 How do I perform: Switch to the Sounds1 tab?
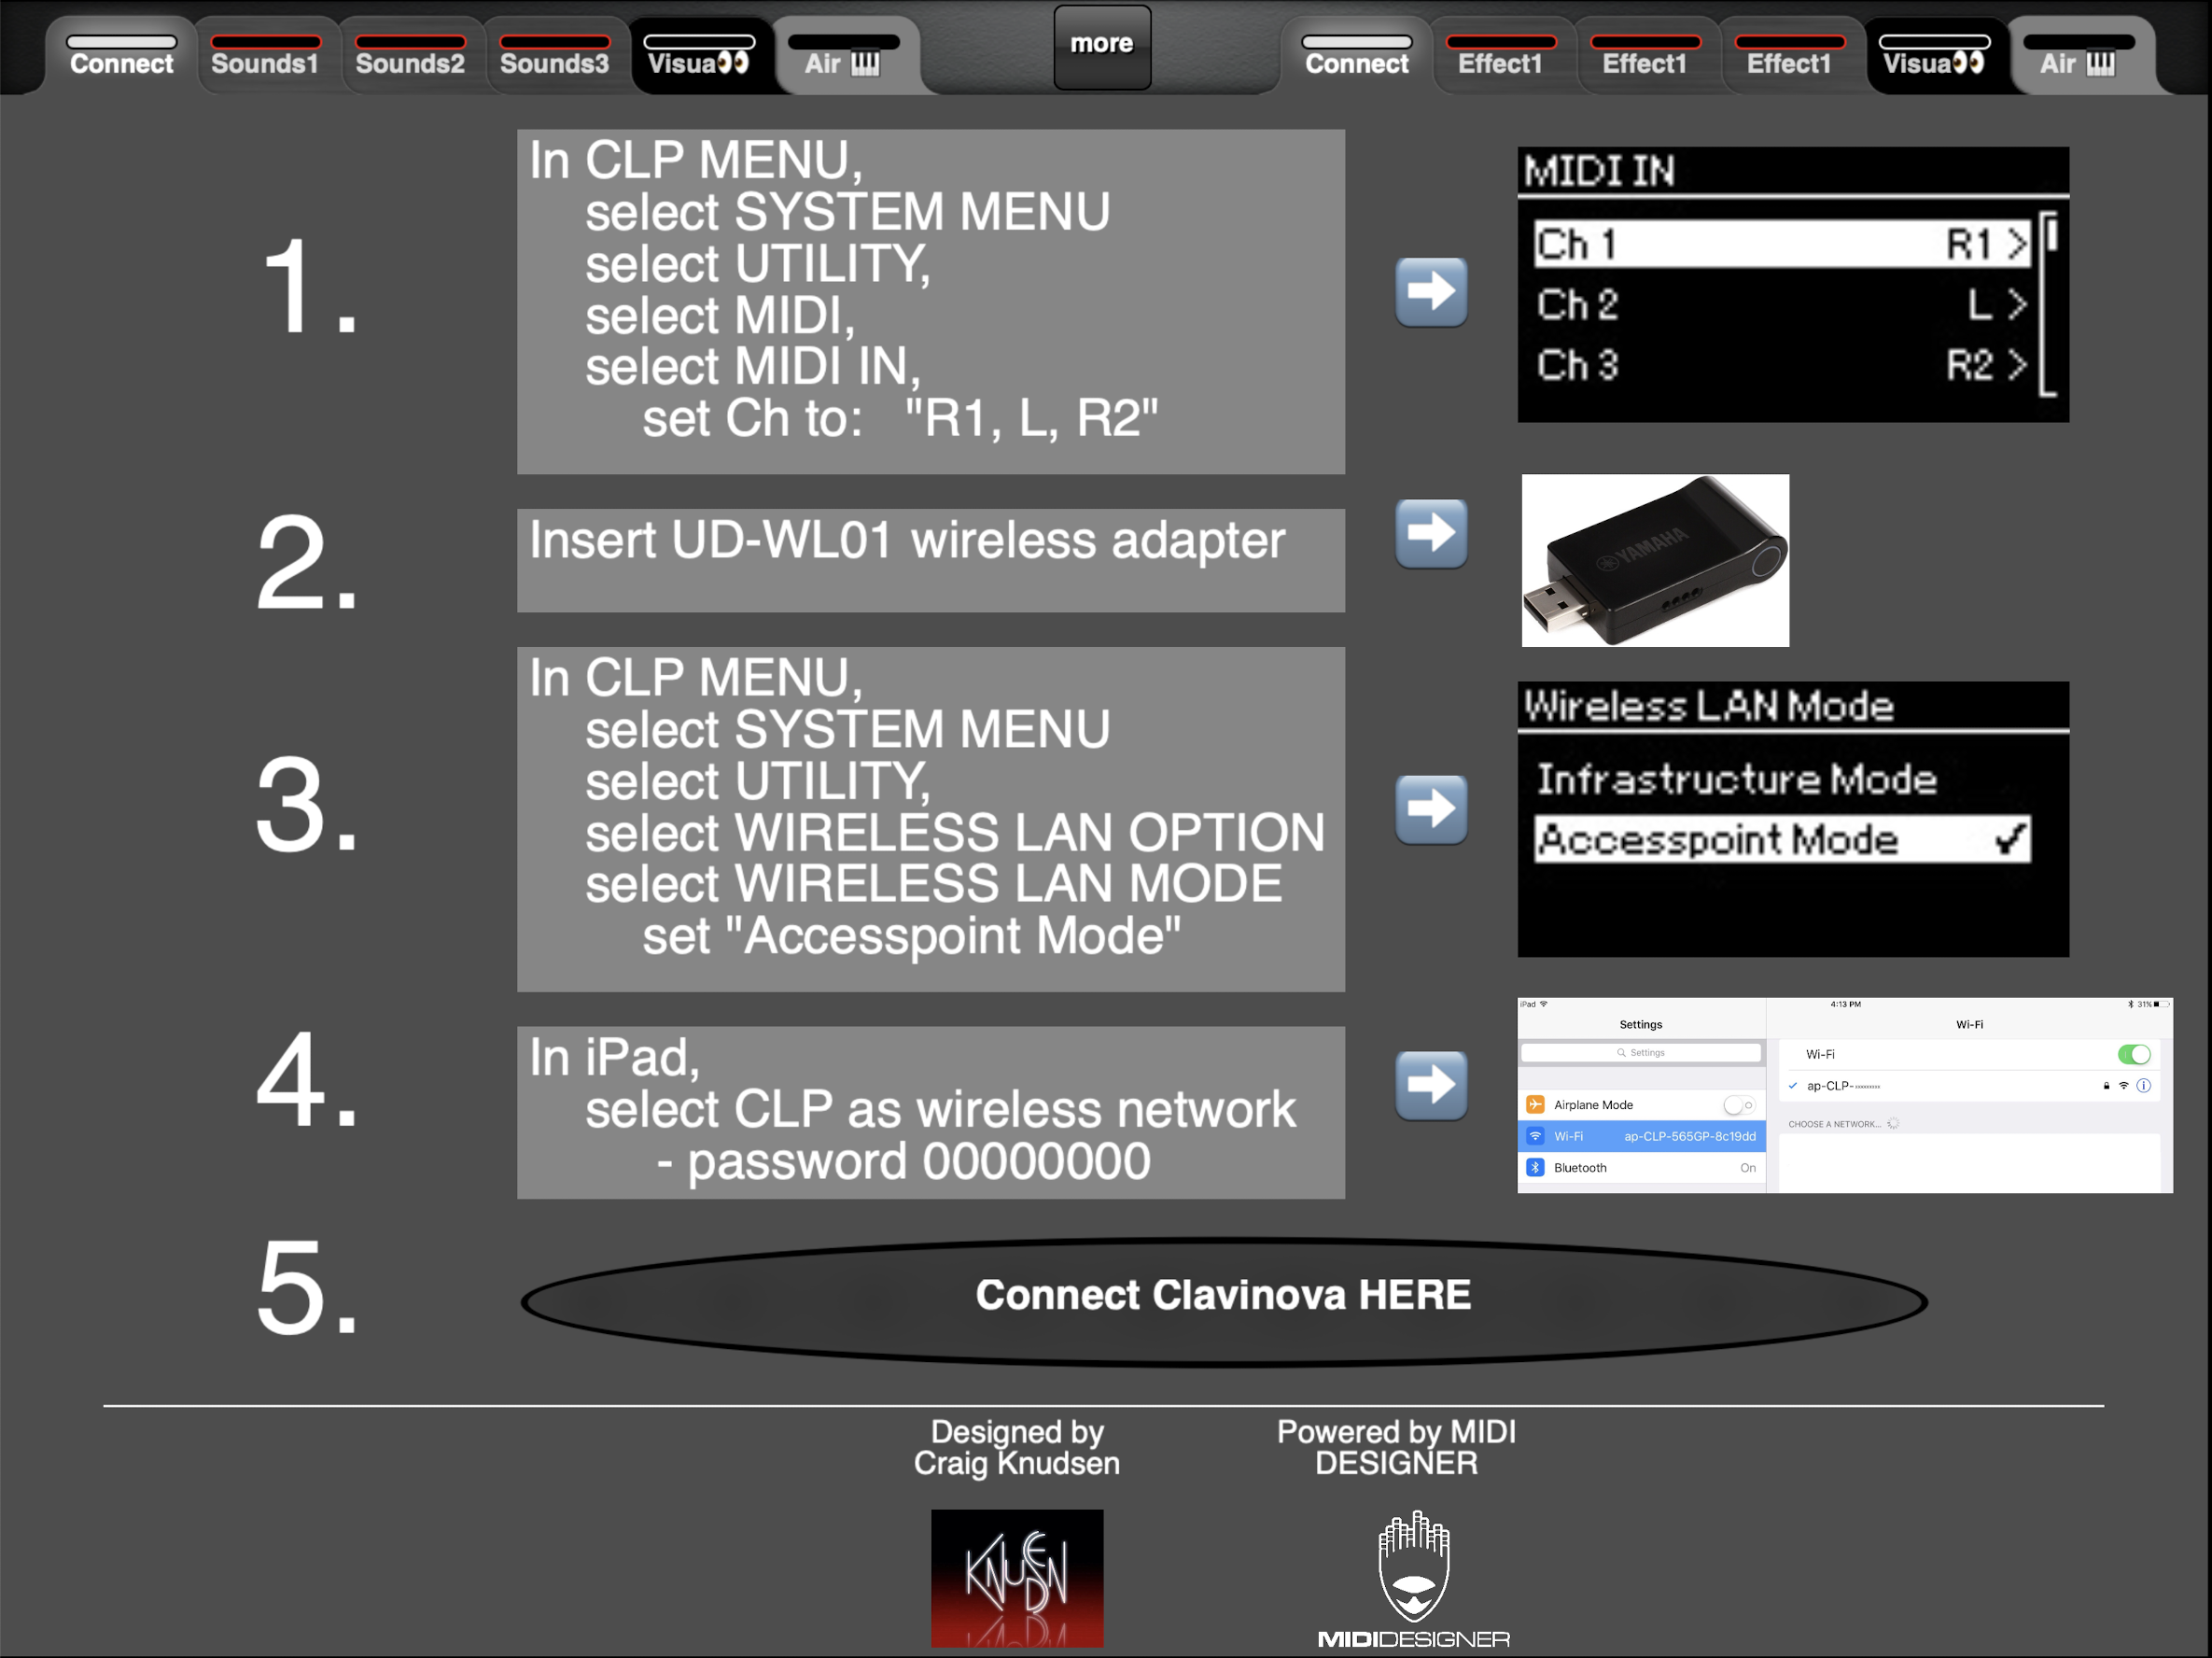click(265, 56)
